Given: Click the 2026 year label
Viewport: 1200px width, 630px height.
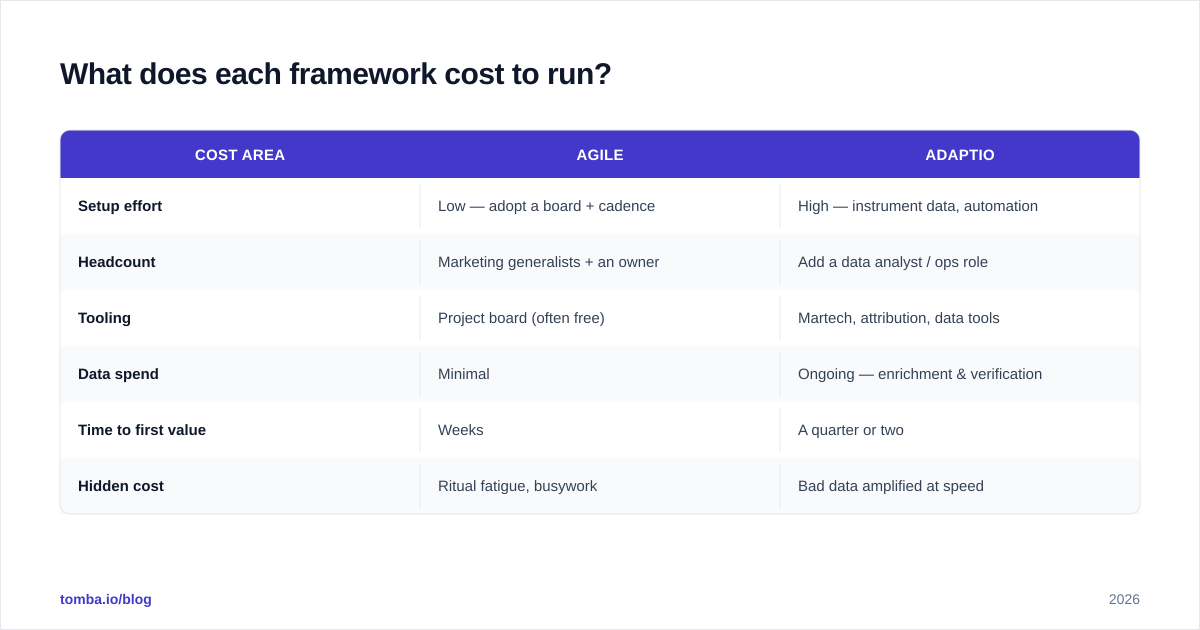Looking at the screenshot, I should (1124, 599).
